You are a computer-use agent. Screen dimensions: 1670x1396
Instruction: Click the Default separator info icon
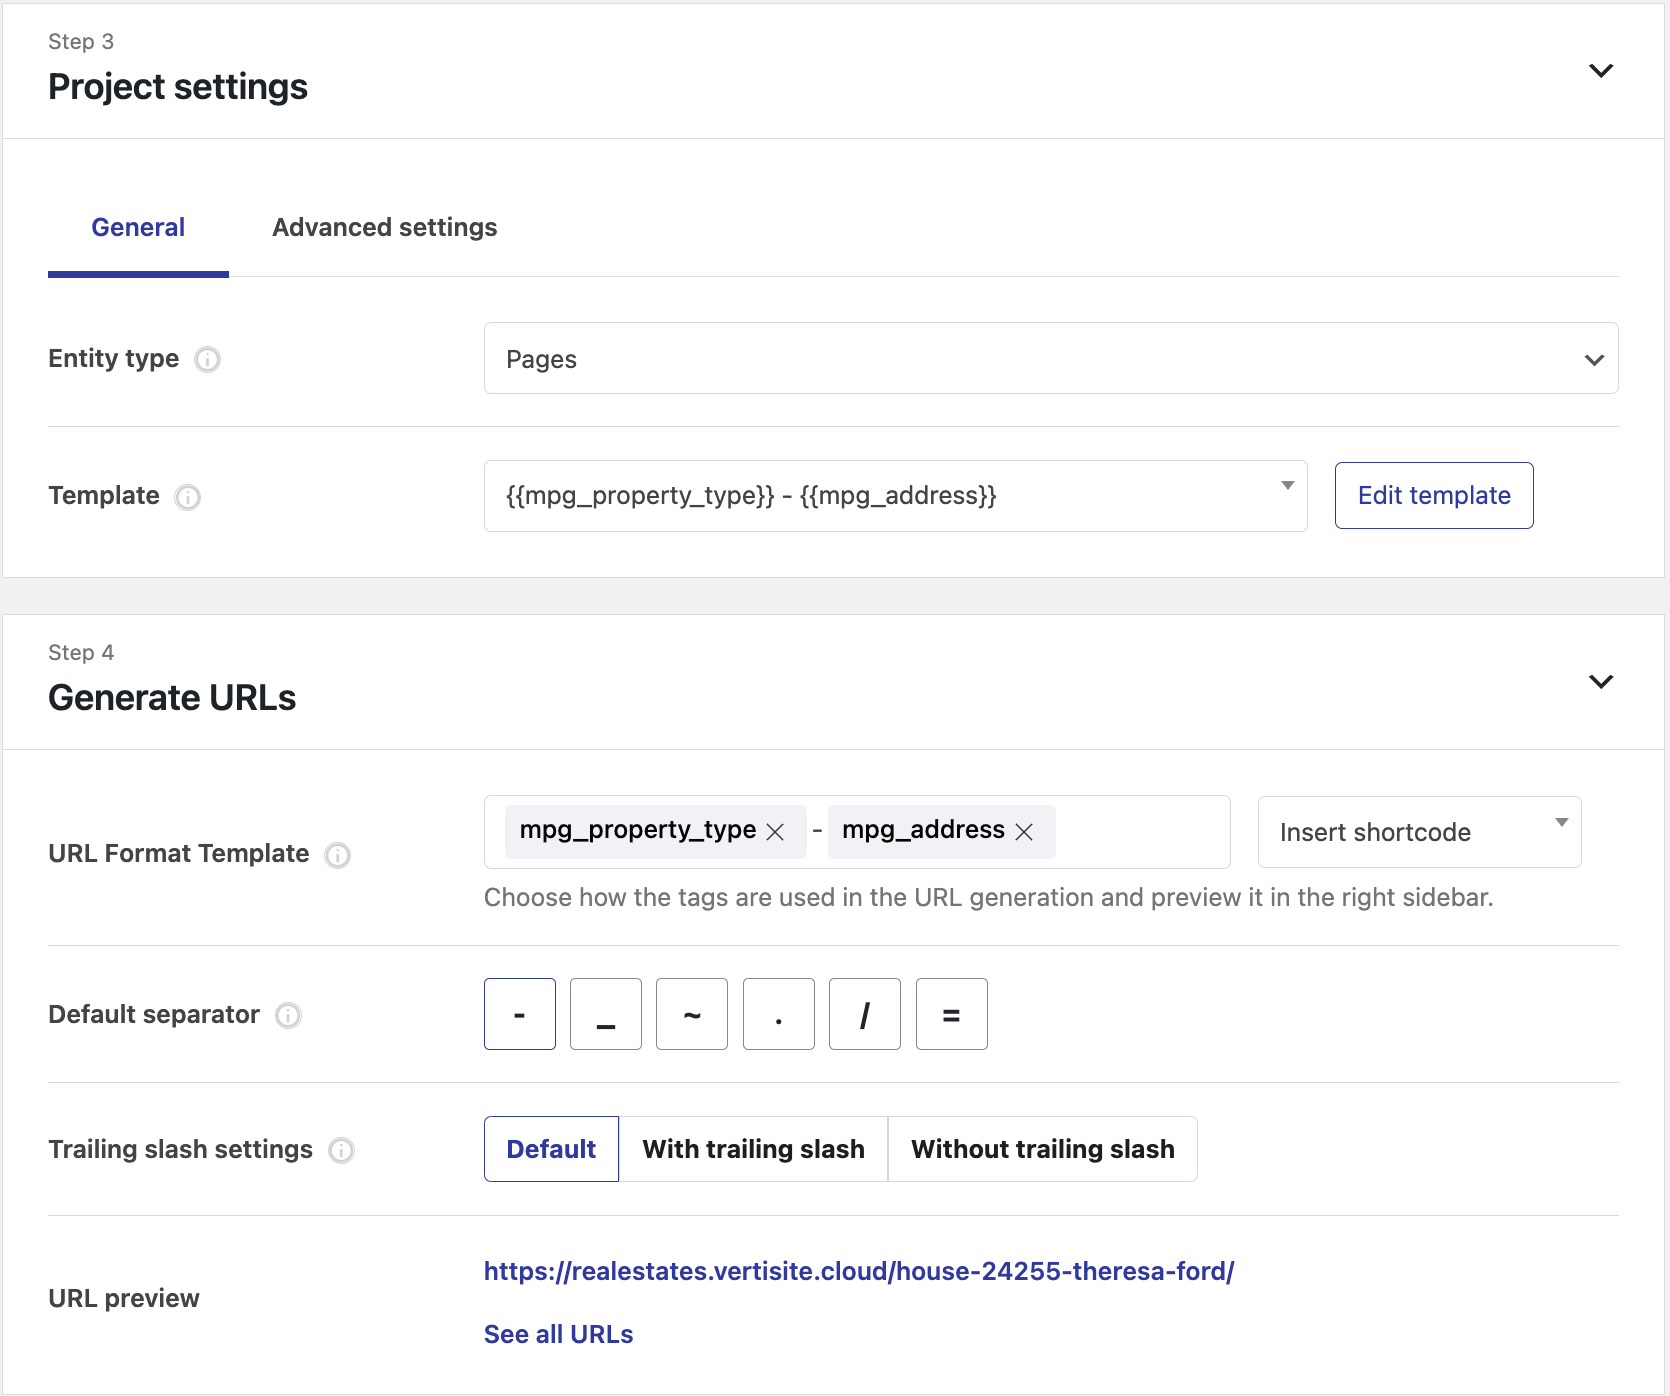tap(288, 1016)
